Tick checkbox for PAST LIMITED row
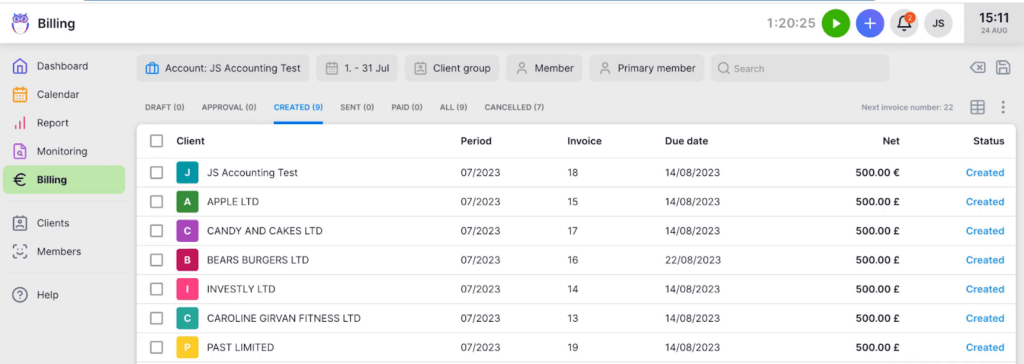1024x364 pixels. point(156,347)
